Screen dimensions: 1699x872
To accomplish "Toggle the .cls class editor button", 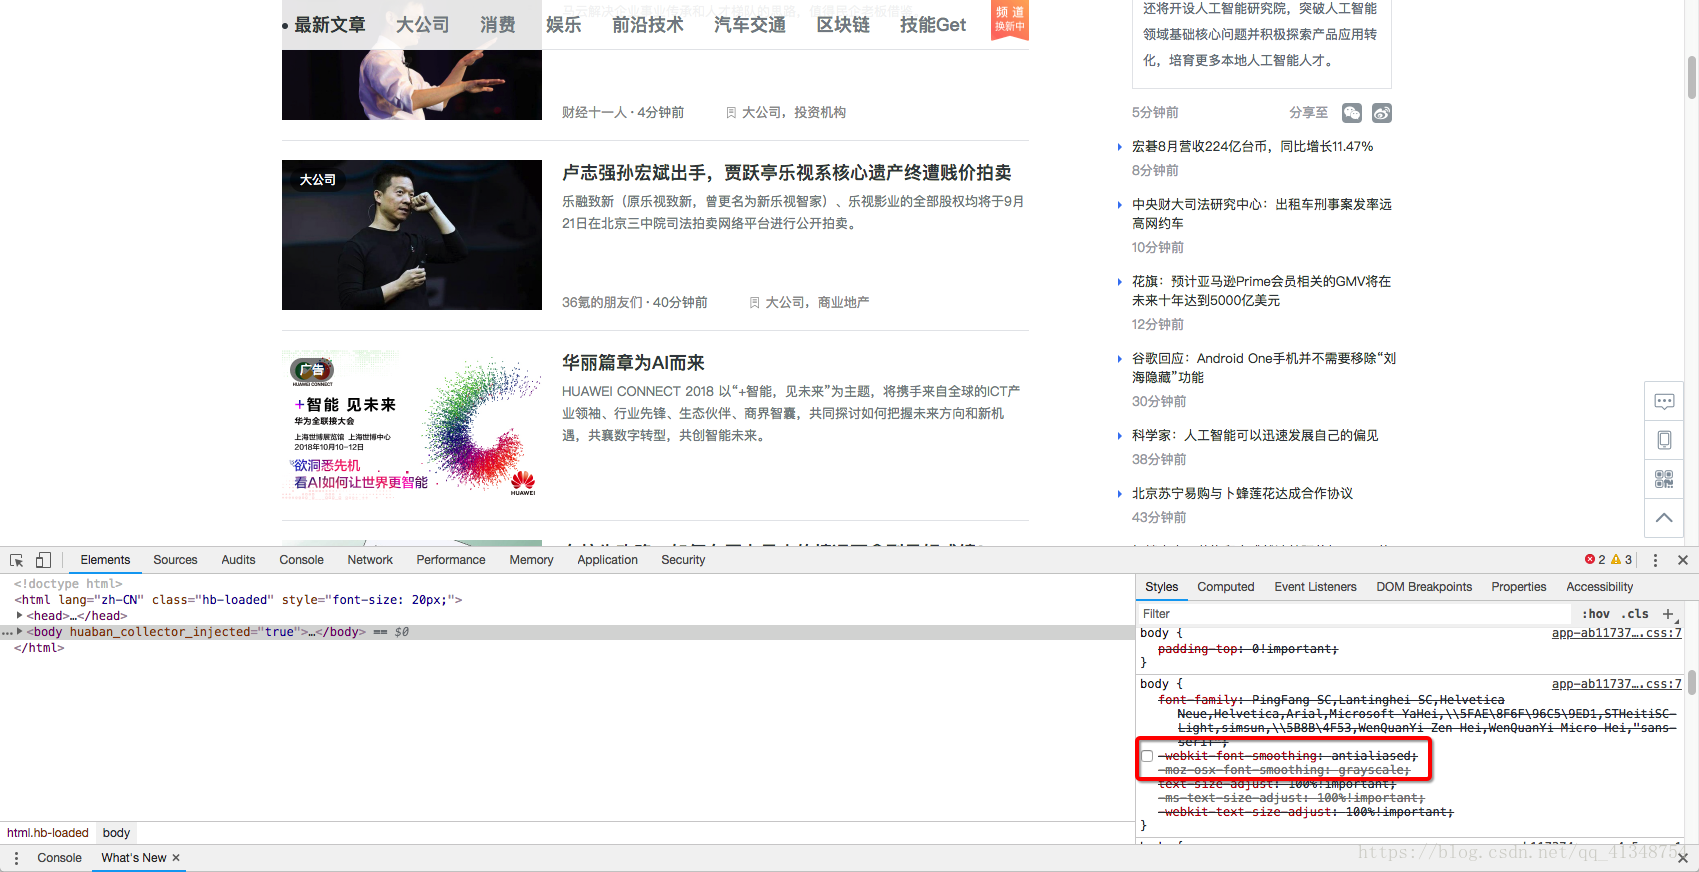I will point(1635,614).
